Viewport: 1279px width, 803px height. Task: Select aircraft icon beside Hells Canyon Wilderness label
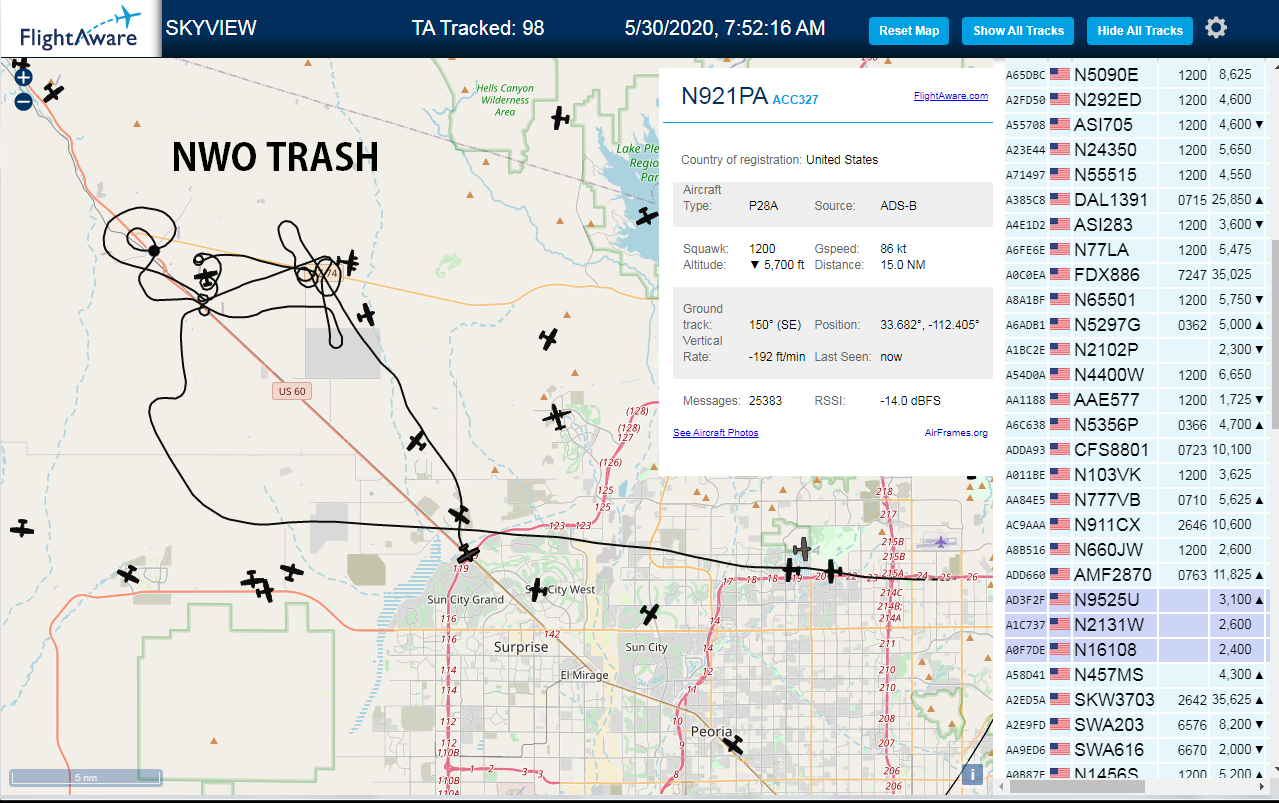click(560, 118)
